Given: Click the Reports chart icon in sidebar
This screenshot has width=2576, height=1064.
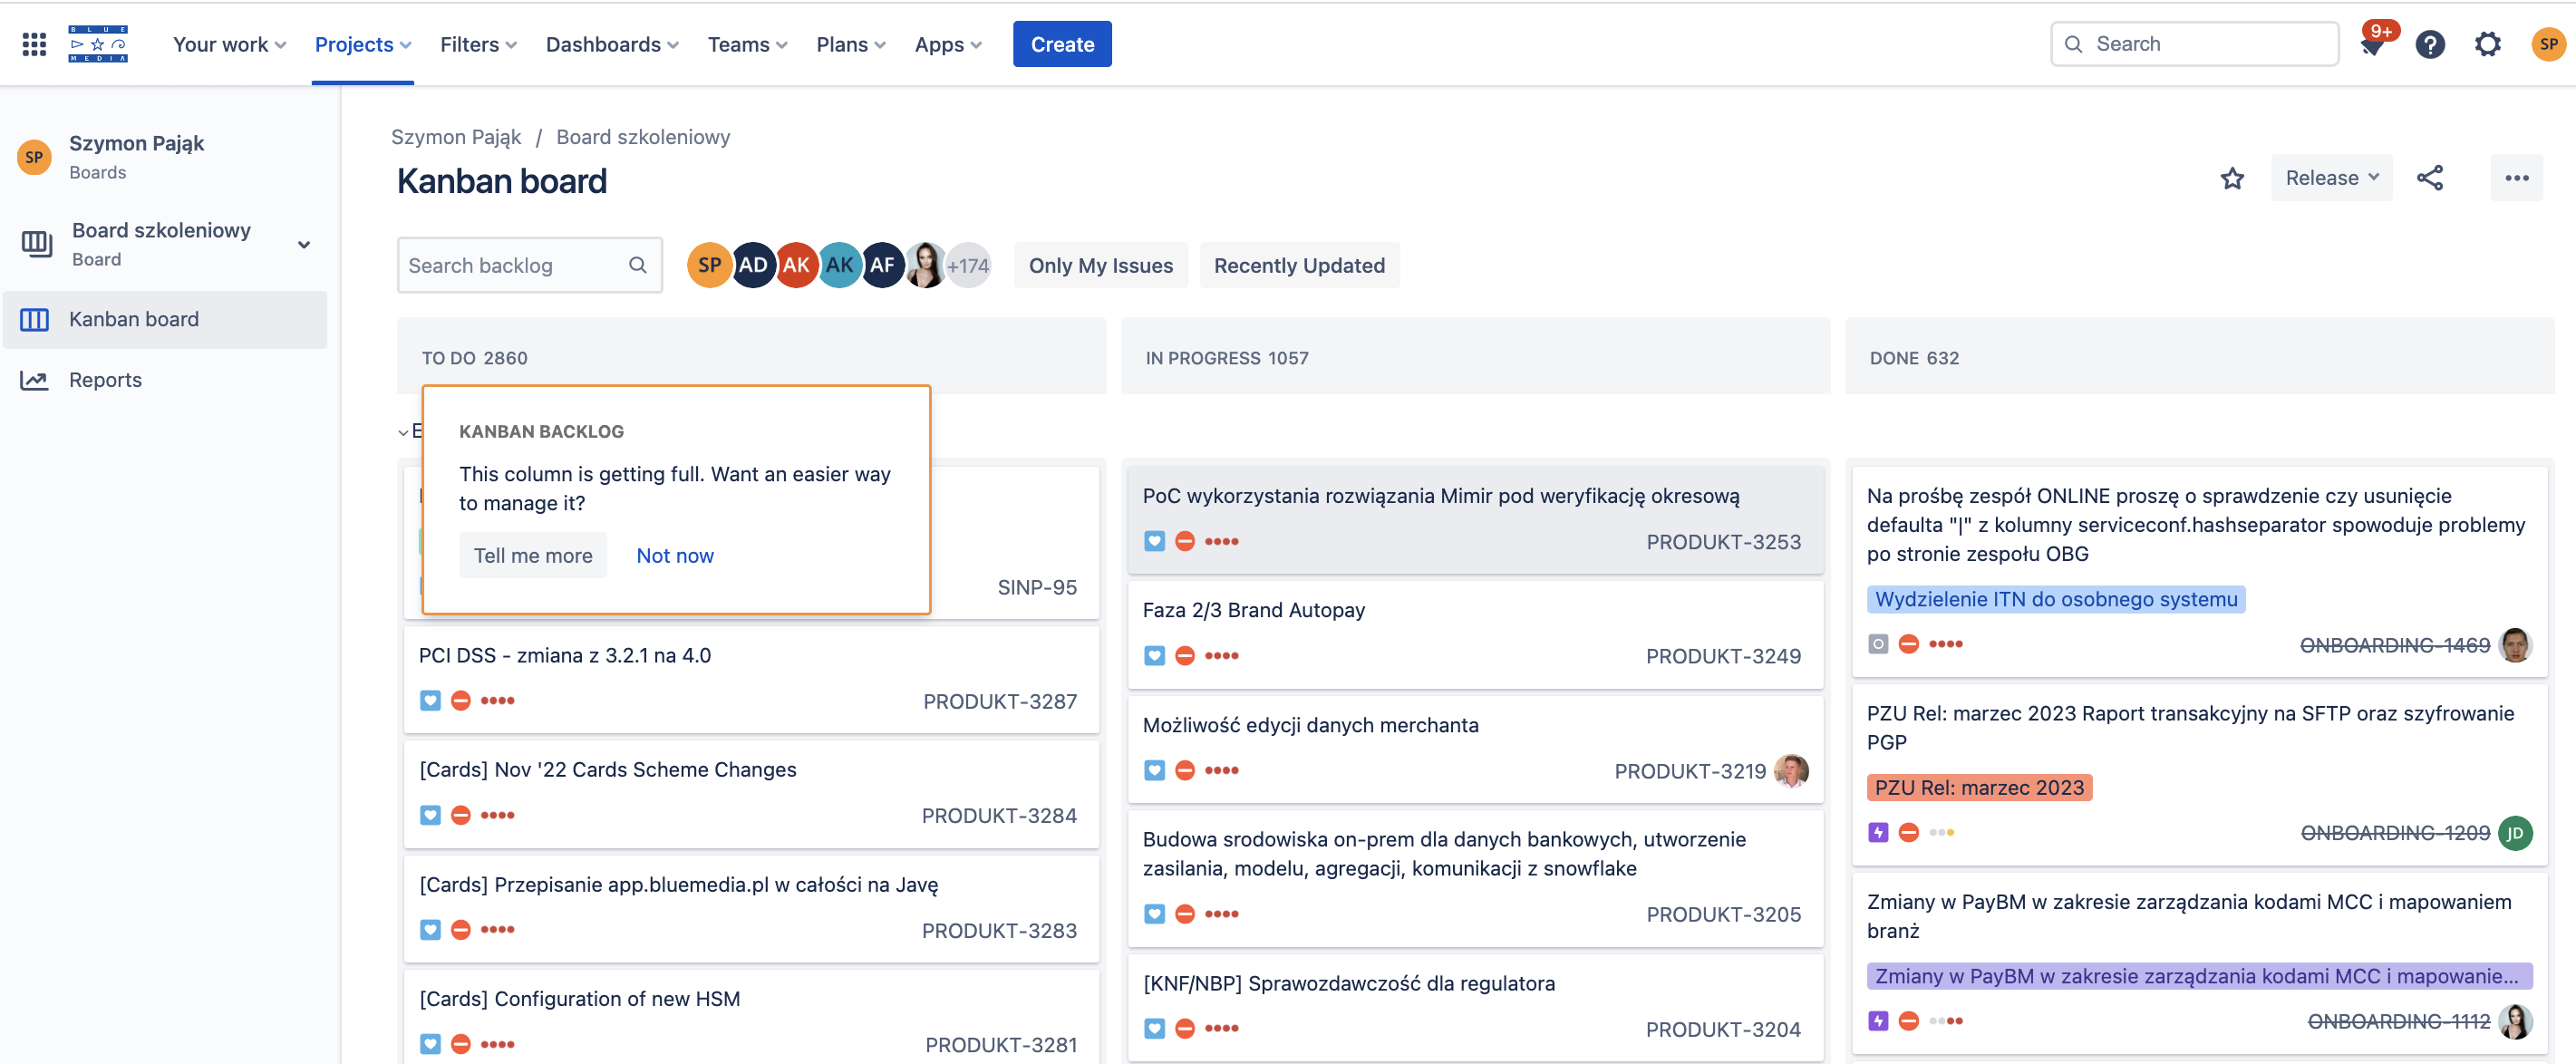Looking at the screenshot, I should pos(34,380).
